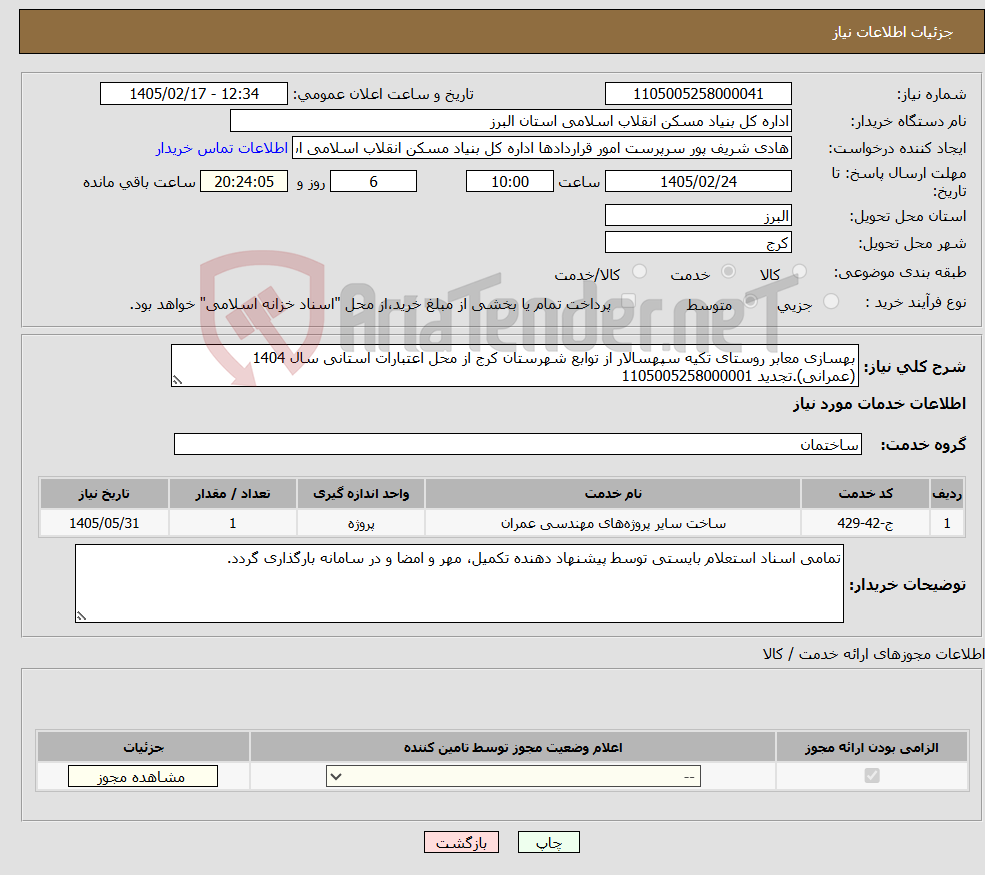Click the deadline date field 1405/02/24
This screenshot has height=875, width=985.
click(x=698, y=182)
